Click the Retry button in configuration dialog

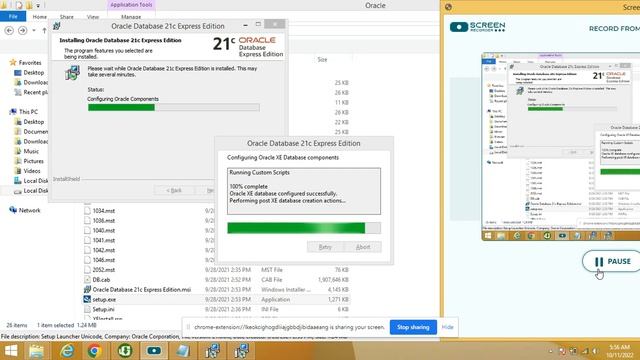tap(325, 247)
